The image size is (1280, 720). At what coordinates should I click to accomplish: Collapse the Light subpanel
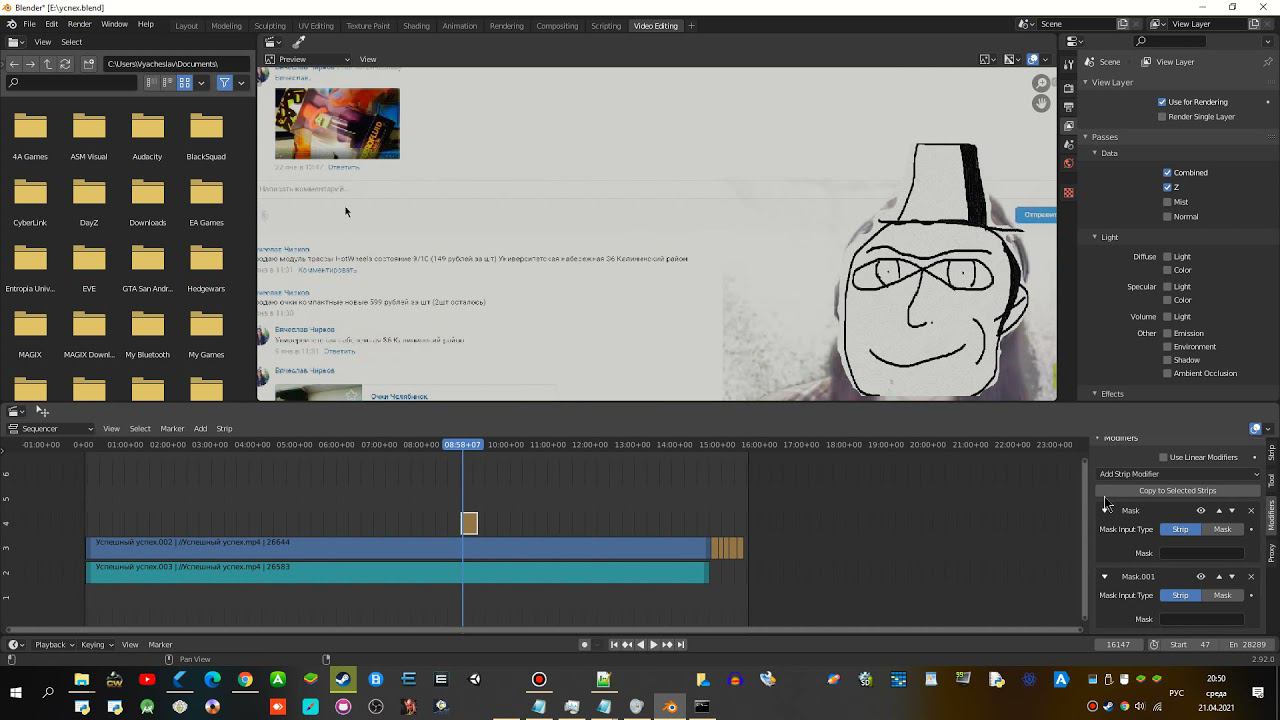coord(1095,237)
